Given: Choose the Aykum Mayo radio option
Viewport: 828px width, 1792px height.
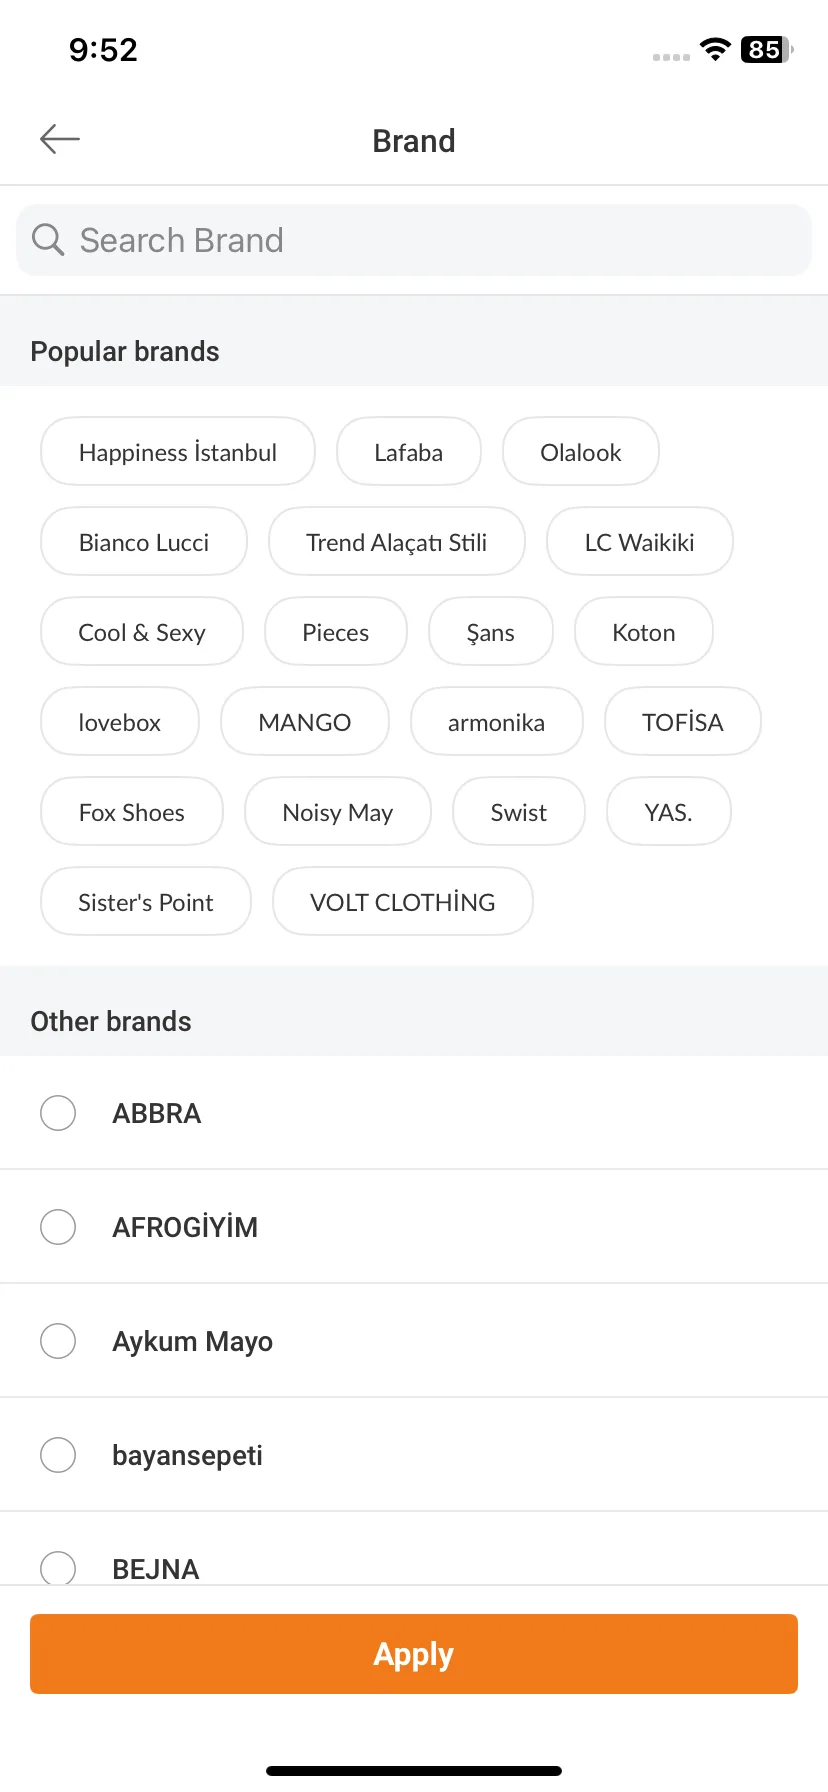Looking at the screenshot, I should click(x=58, y=1341).
